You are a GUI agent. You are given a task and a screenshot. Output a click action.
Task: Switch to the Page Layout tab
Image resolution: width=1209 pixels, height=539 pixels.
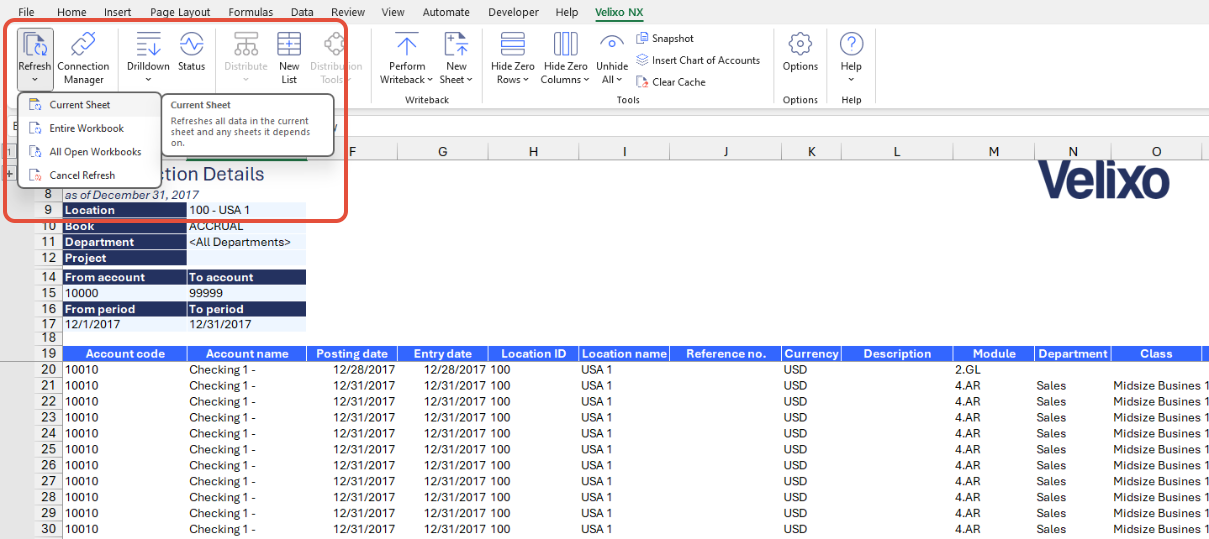click(180, 12)
